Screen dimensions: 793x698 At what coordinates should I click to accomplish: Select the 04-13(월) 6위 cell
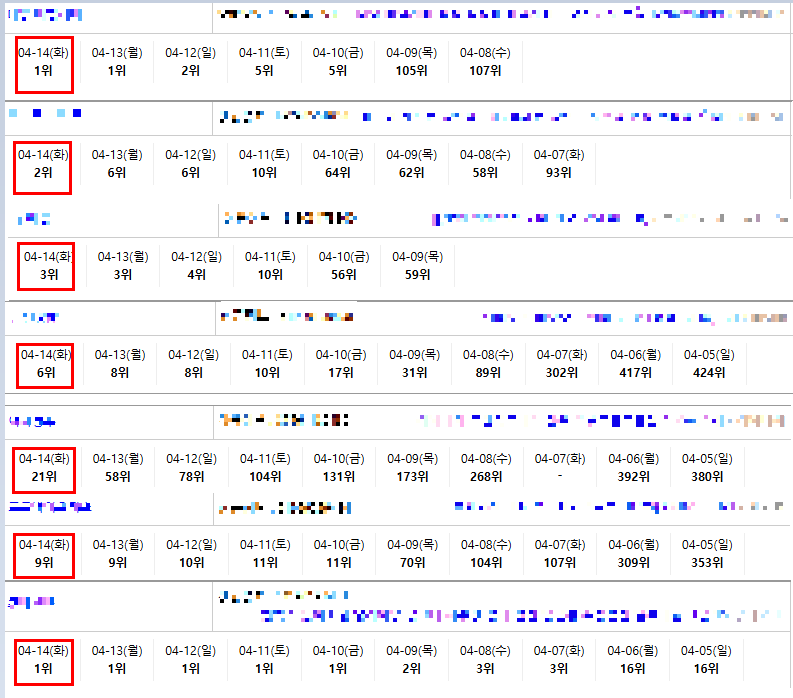[x=117, y=164]
